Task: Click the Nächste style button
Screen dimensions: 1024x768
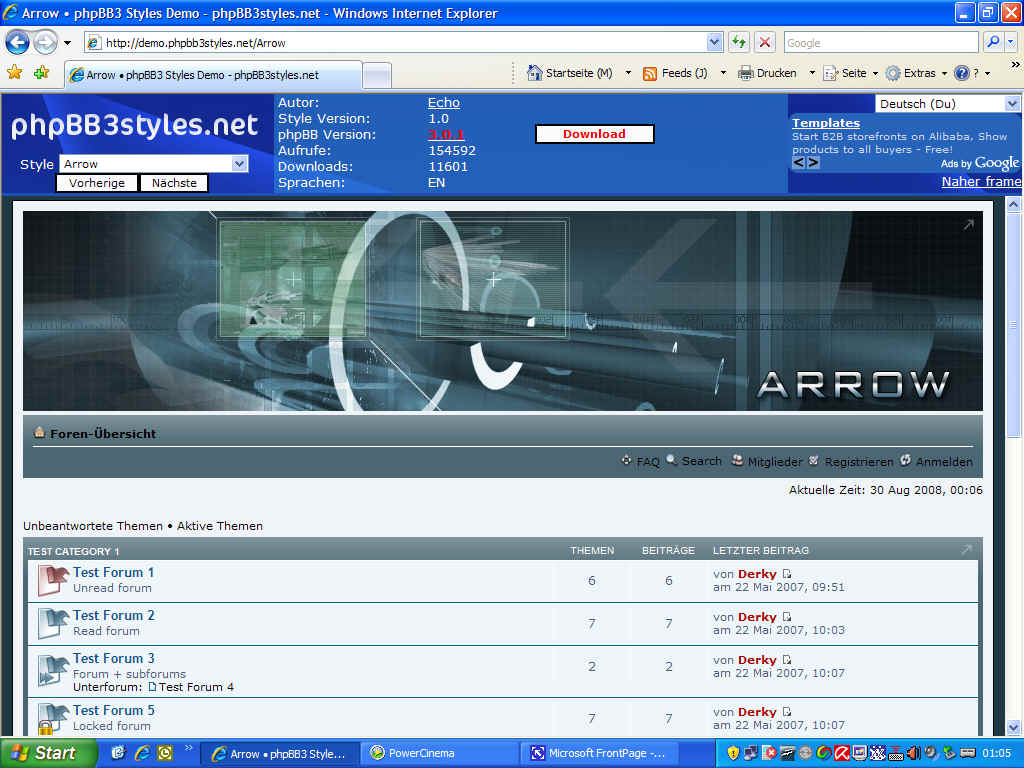Action: [174, 183]
